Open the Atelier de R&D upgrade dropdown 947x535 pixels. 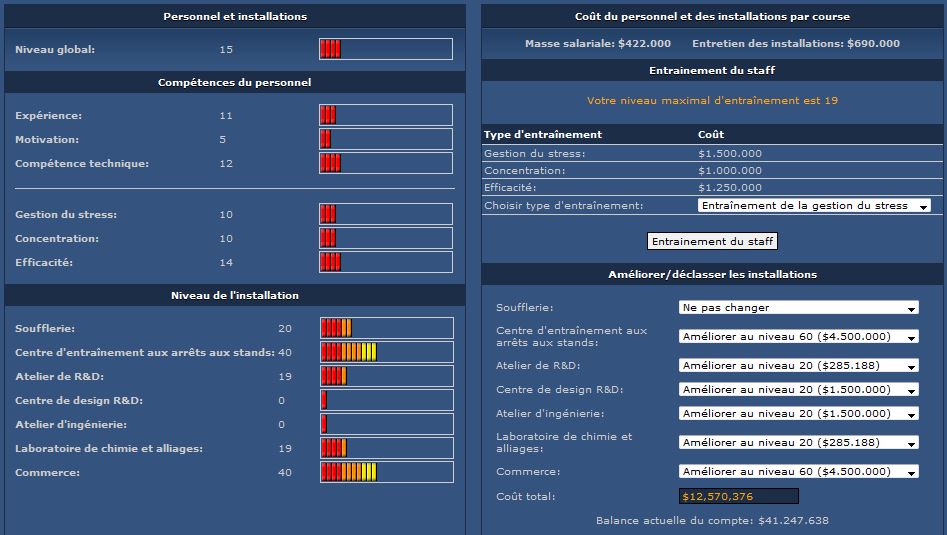tap(798, 365)
